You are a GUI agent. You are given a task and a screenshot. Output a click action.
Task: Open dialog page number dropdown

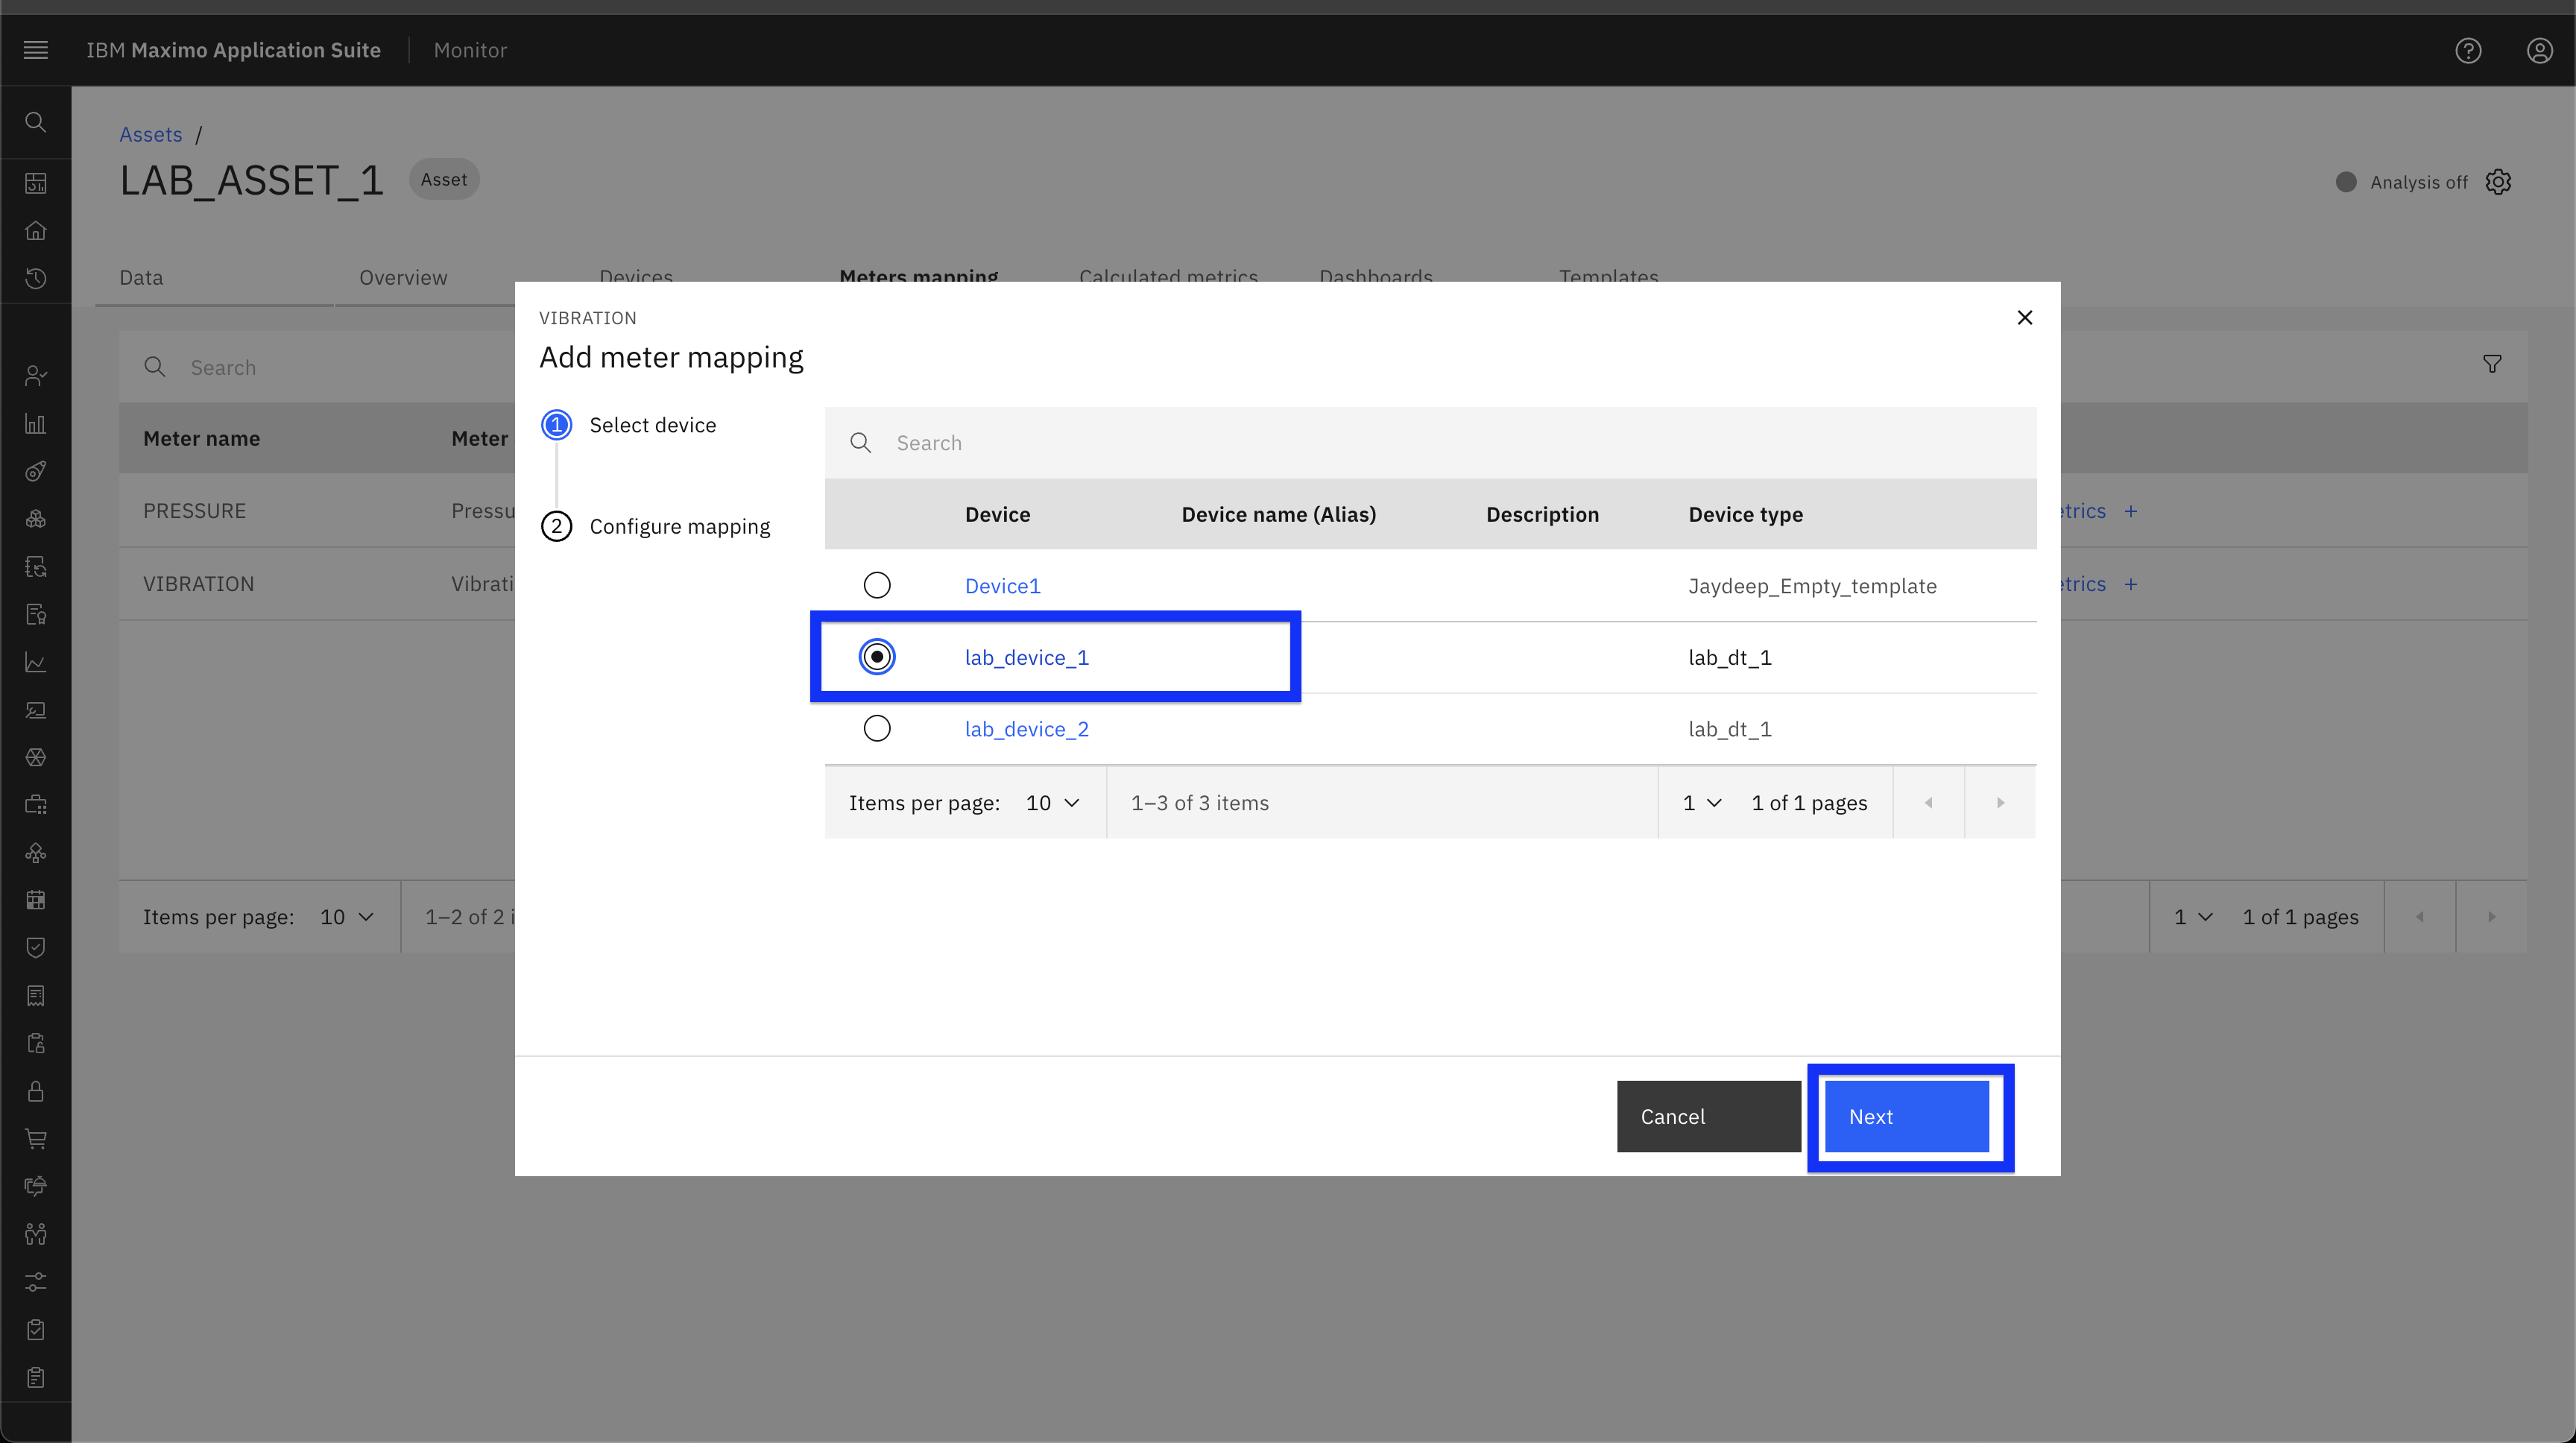coord(1702,803)
